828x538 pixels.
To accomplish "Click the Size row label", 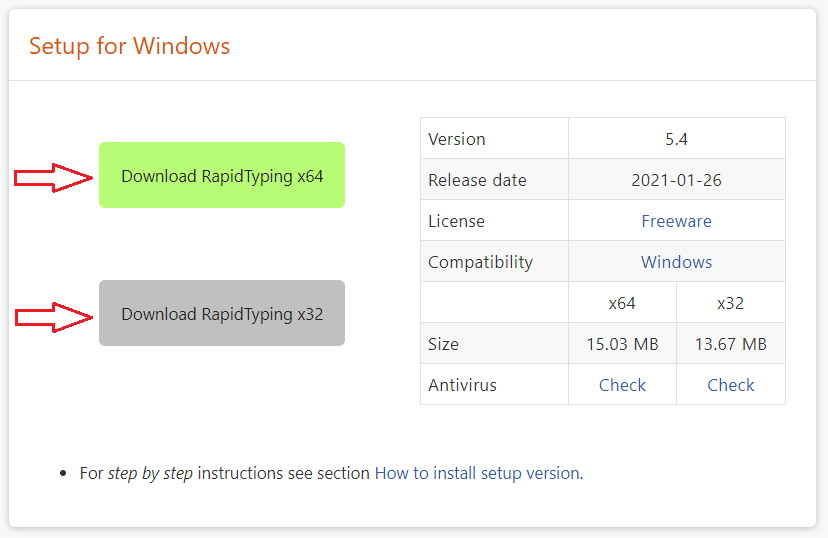I will pyautogui.click(x=444, y=344).
